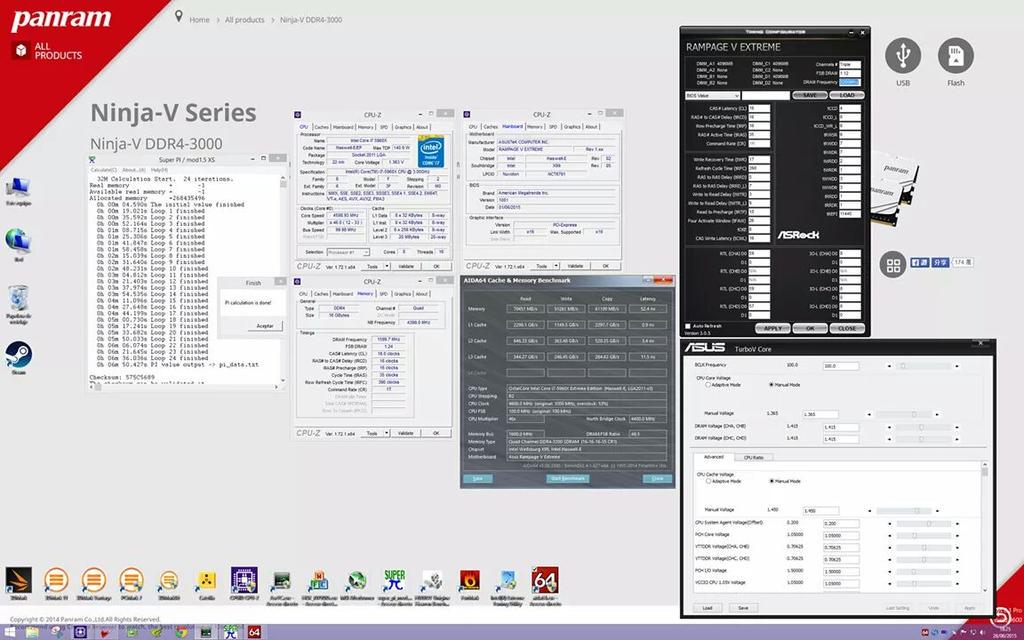Launch the Super Pi desktop shortcut
The width and height of the screenshot is (1024, 640).
coord(394,580)
